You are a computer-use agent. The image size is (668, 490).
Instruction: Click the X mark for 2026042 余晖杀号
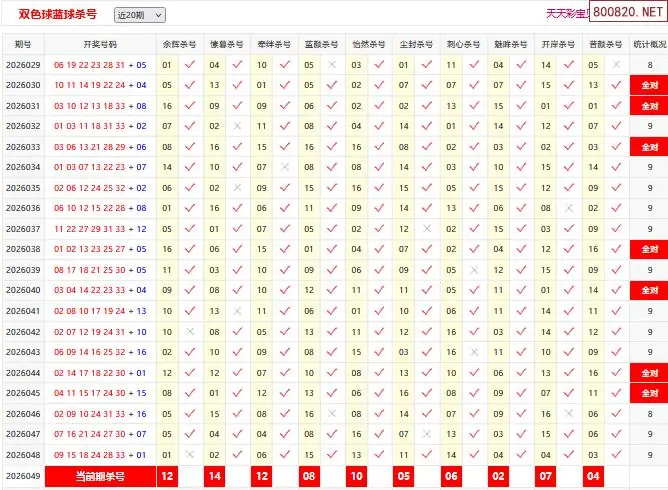(190, 331)
